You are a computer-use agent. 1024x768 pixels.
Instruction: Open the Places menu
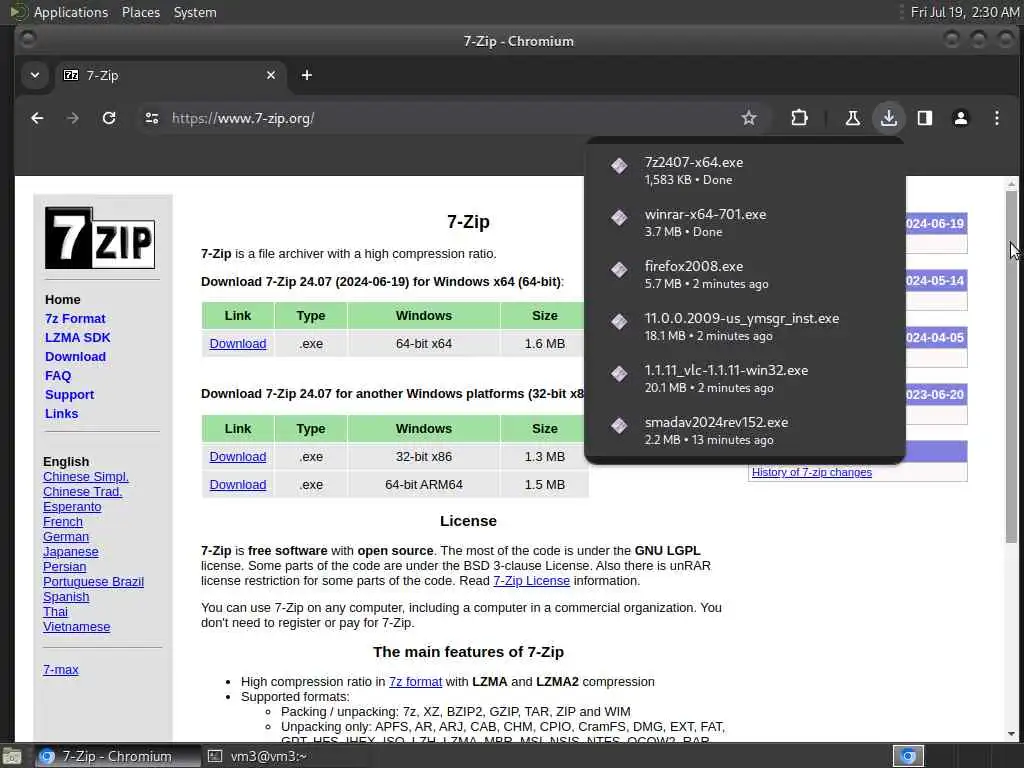click(x=140, y=12)
